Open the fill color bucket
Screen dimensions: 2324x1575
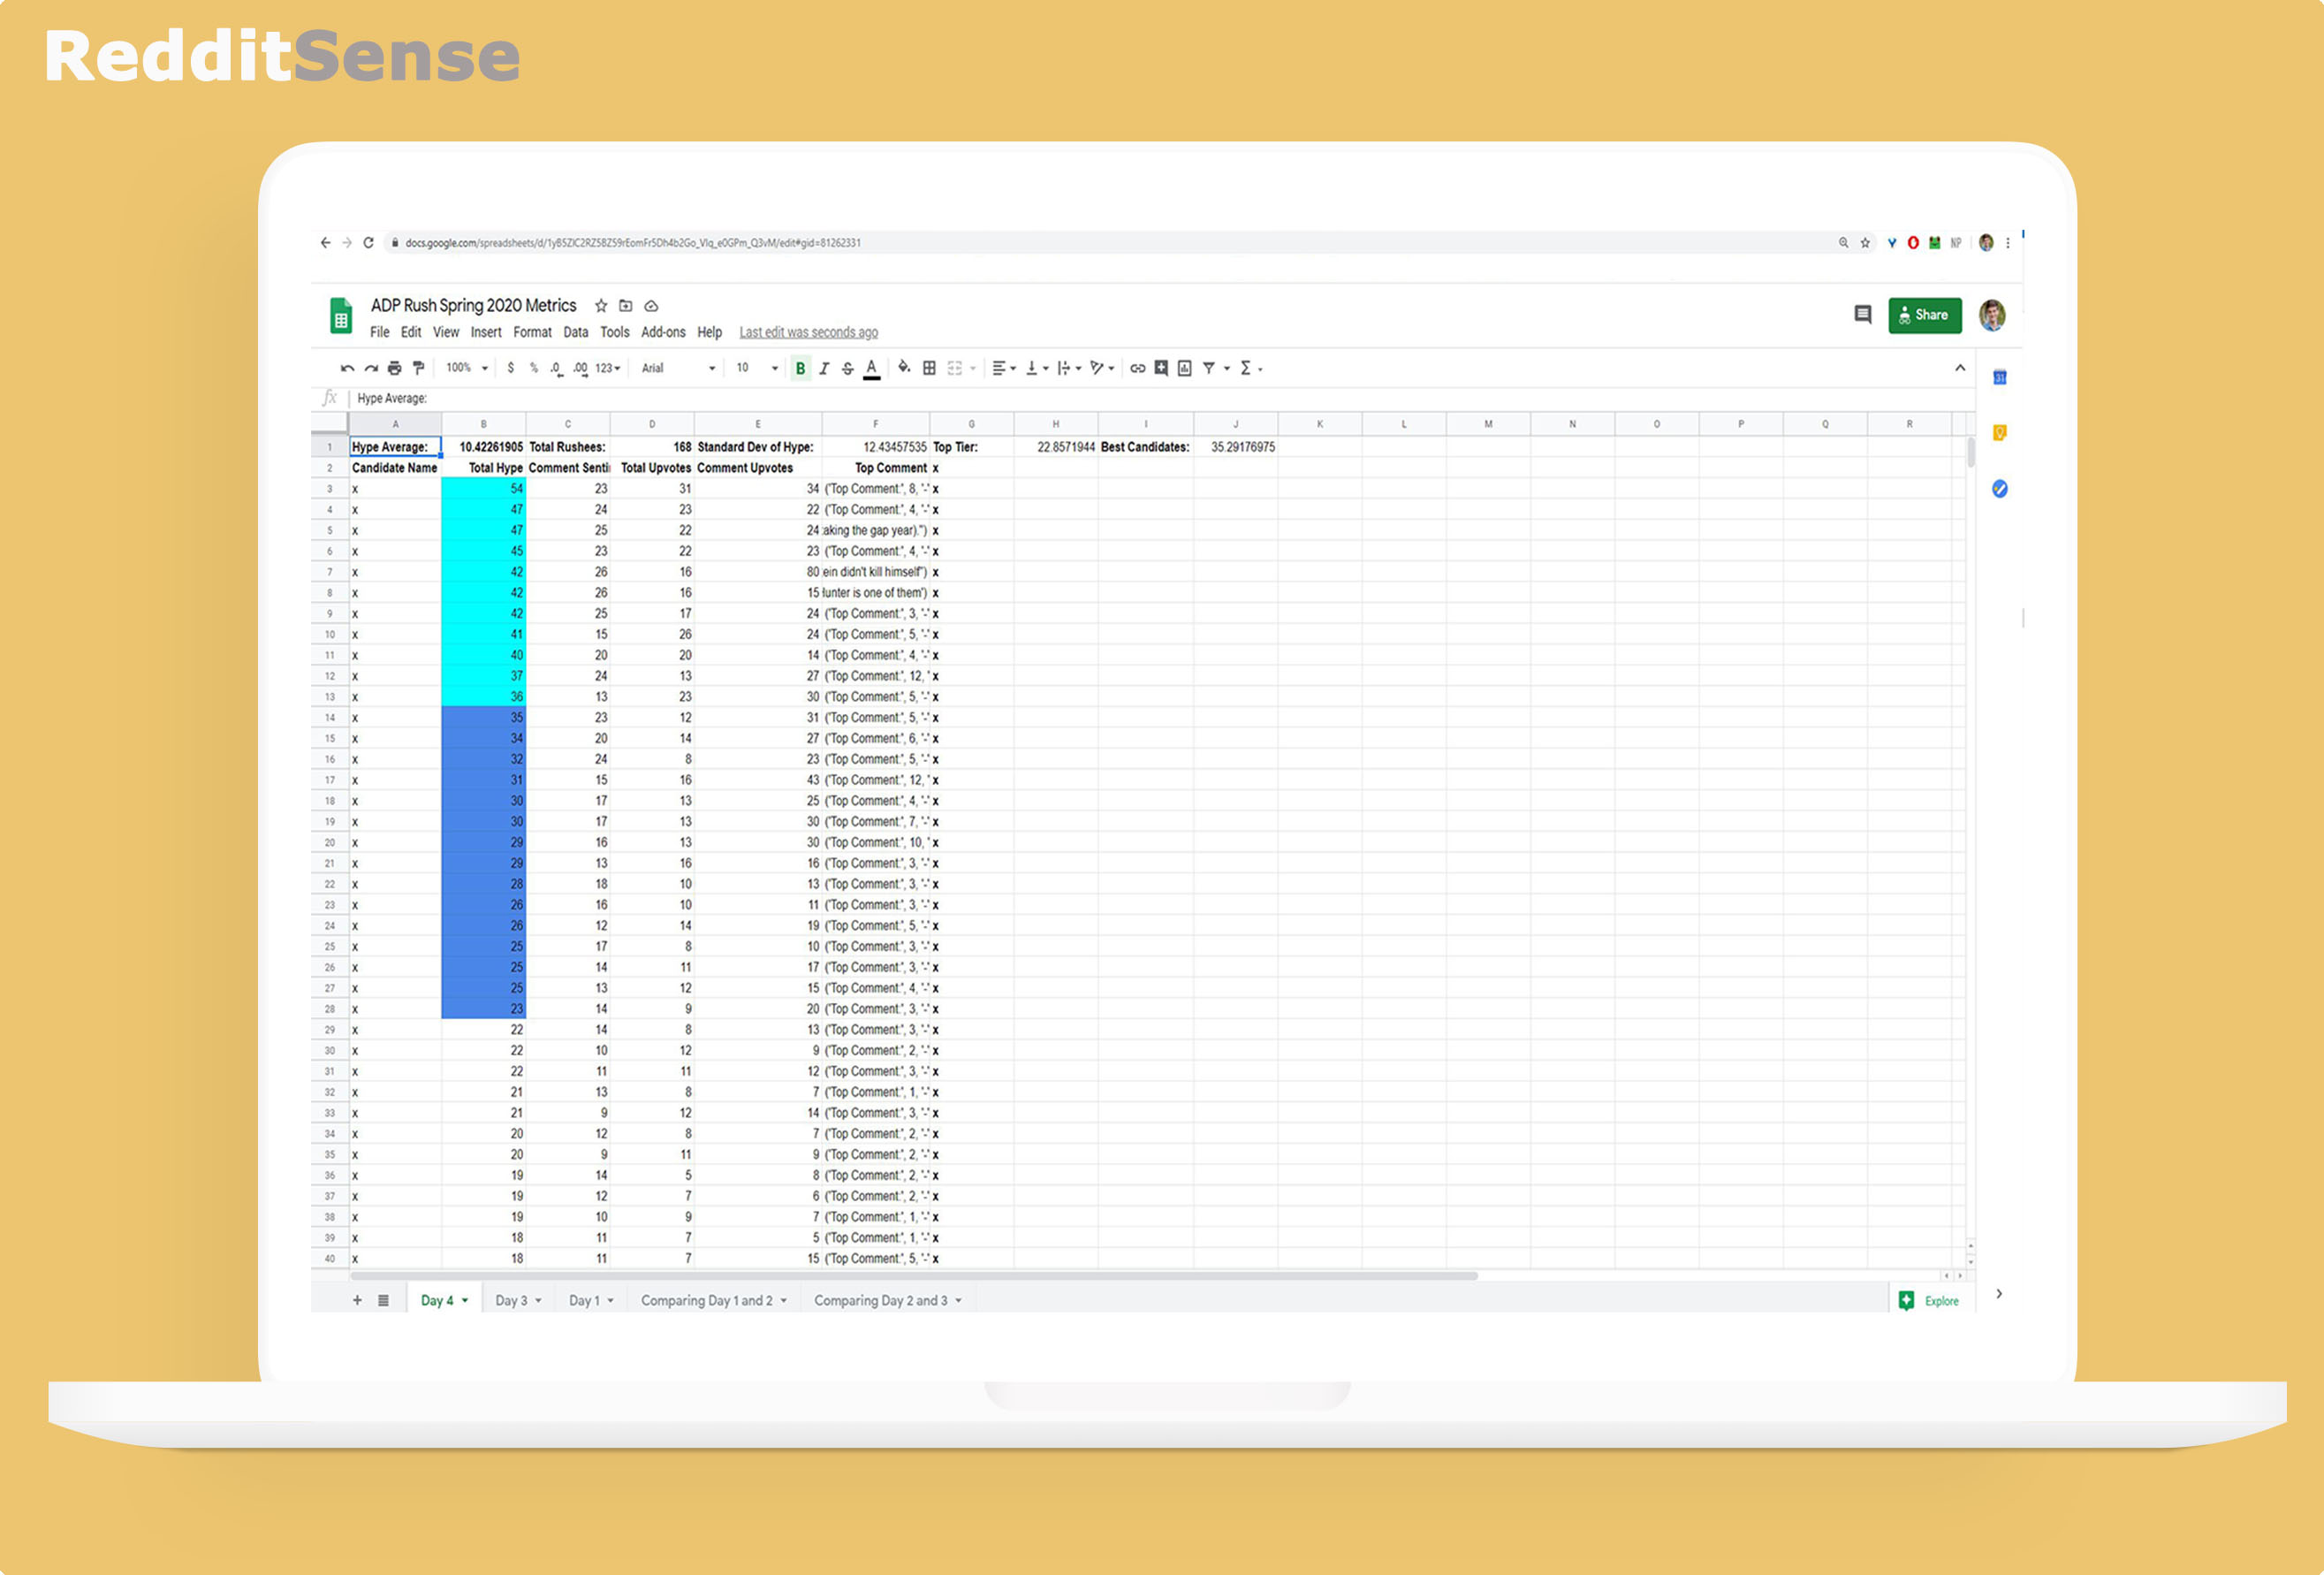tap(904, 368)
